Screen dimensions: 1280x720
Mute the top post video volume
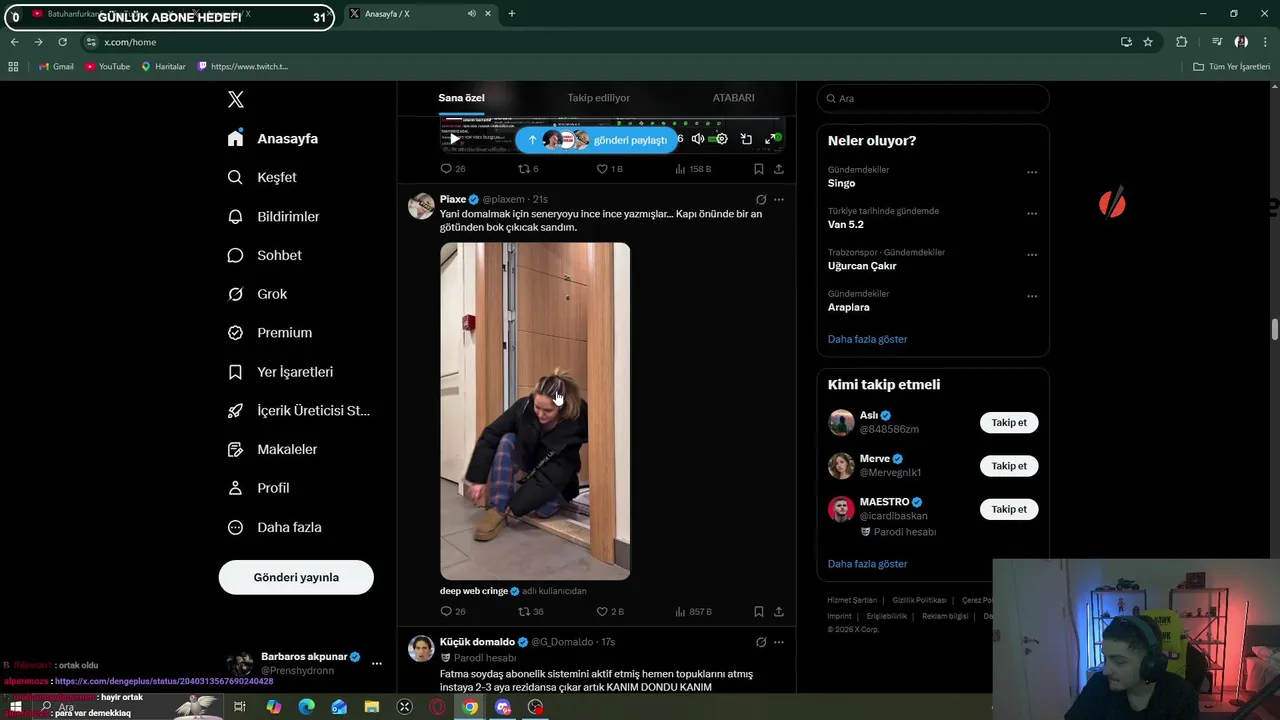tap(698, 139)
